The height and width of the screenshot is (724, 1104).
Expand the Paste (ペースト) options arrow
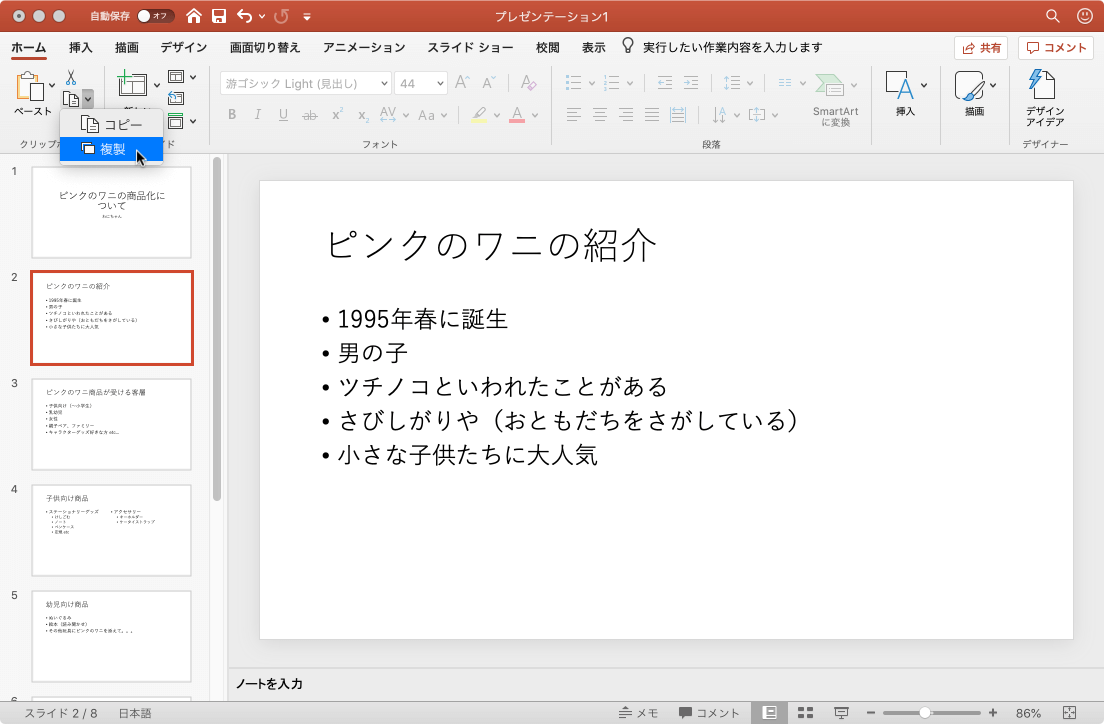(52, 85)
